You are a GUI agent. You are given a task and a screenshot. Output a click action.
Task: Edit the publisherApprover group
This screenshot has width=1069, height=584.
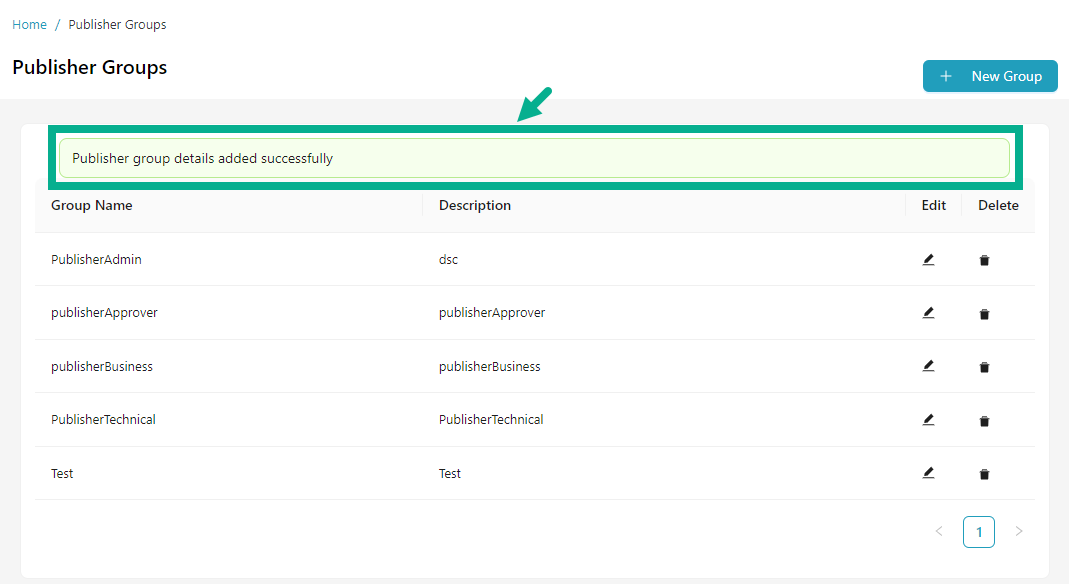[928, 312]
